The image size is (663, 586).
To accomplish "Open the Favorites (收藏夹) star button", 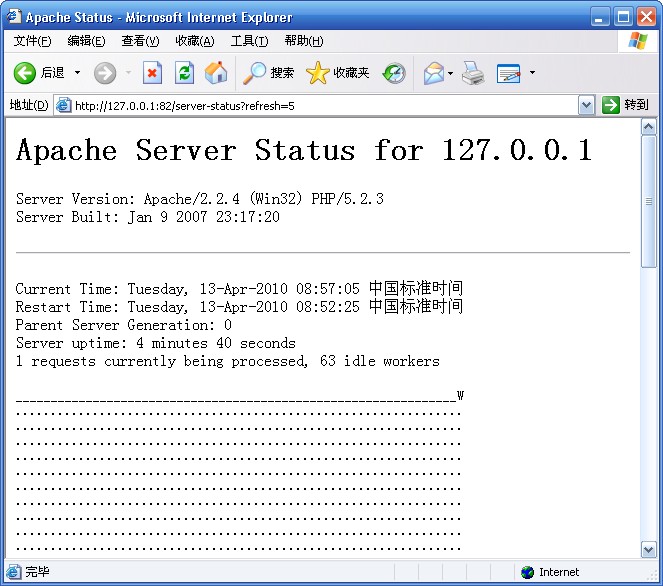I will click(337, 73).
